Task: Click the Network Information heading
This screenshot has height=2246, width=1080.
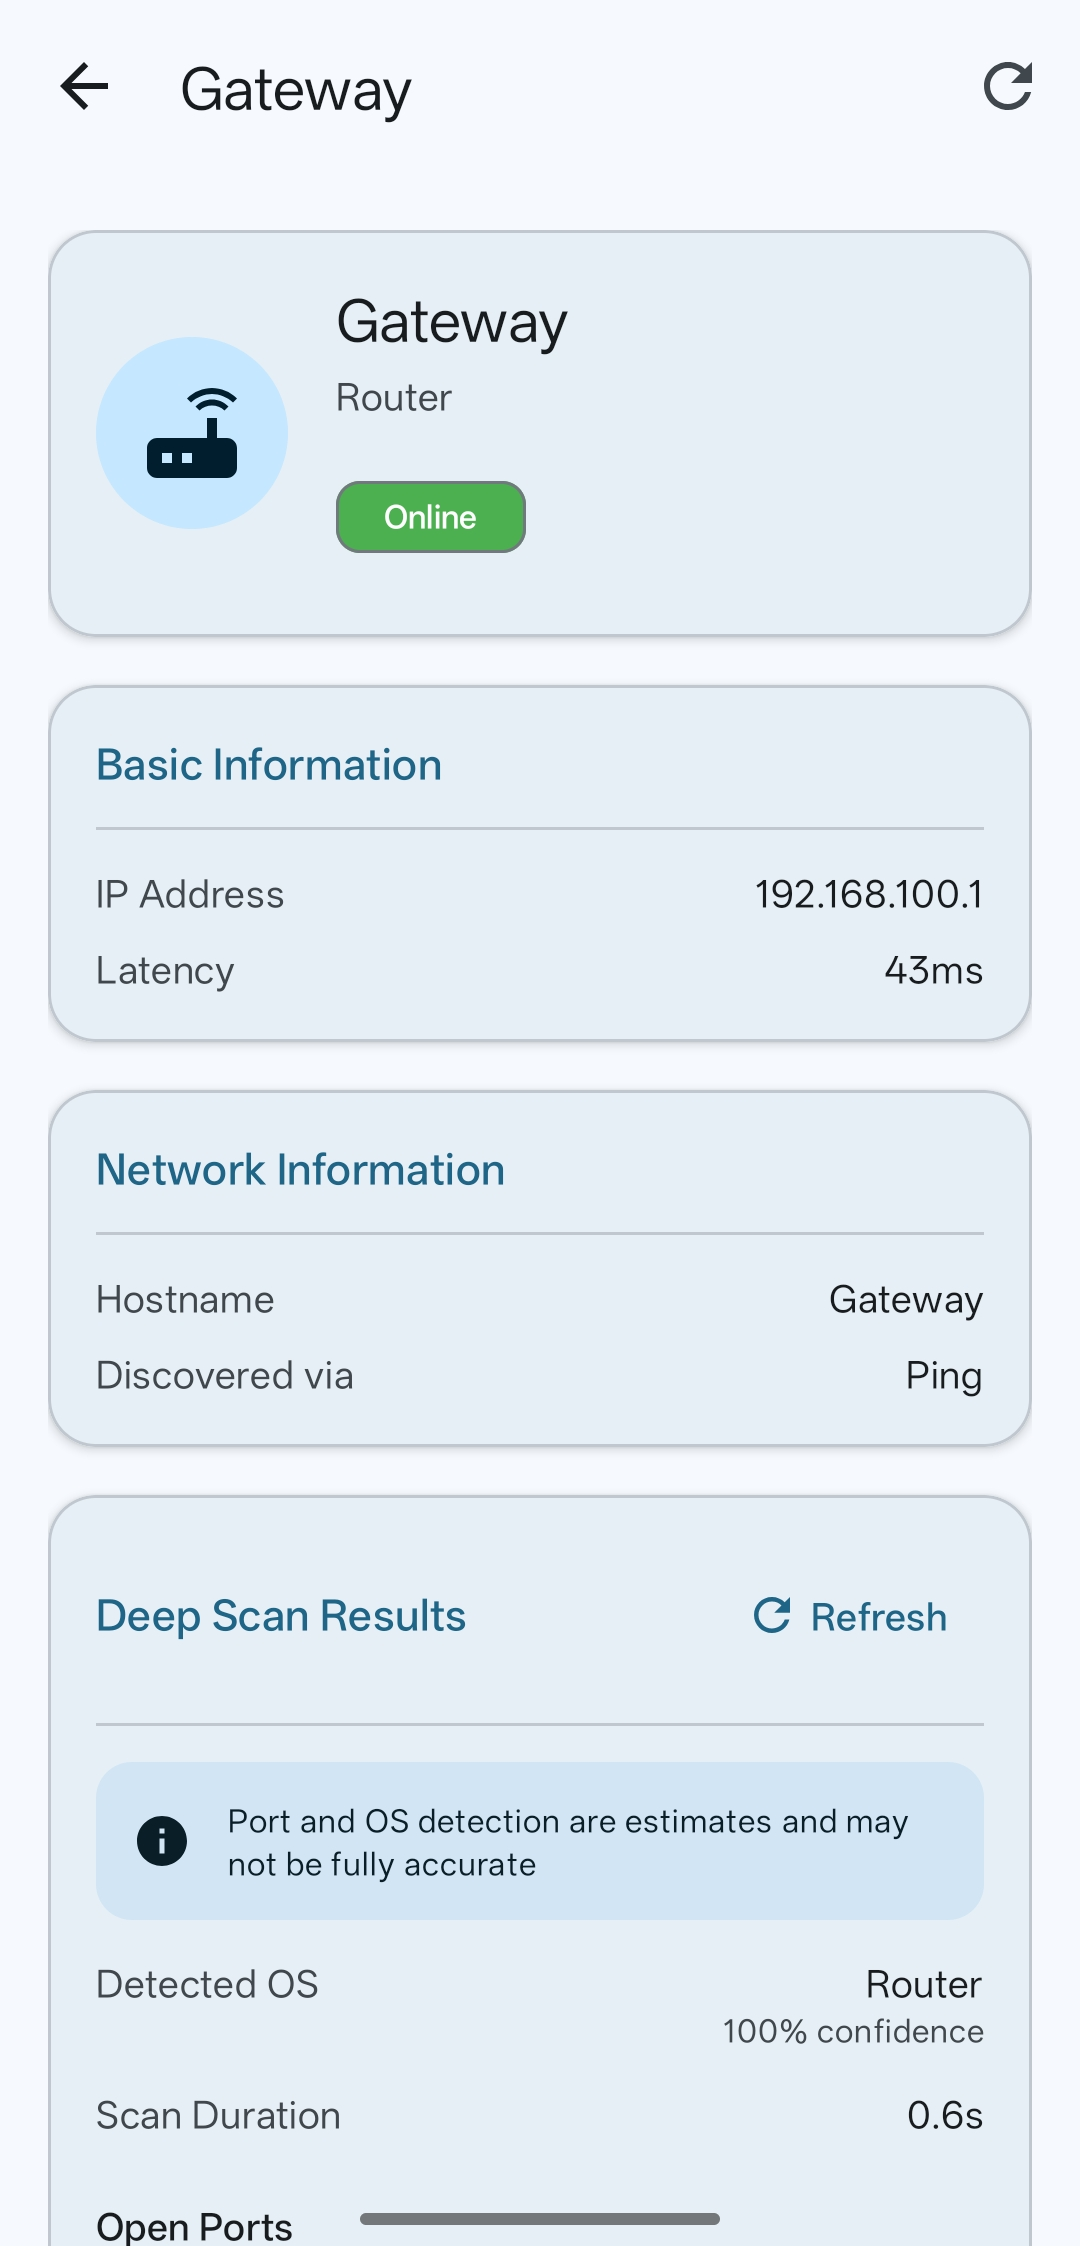Action: tap(300, 1170)
